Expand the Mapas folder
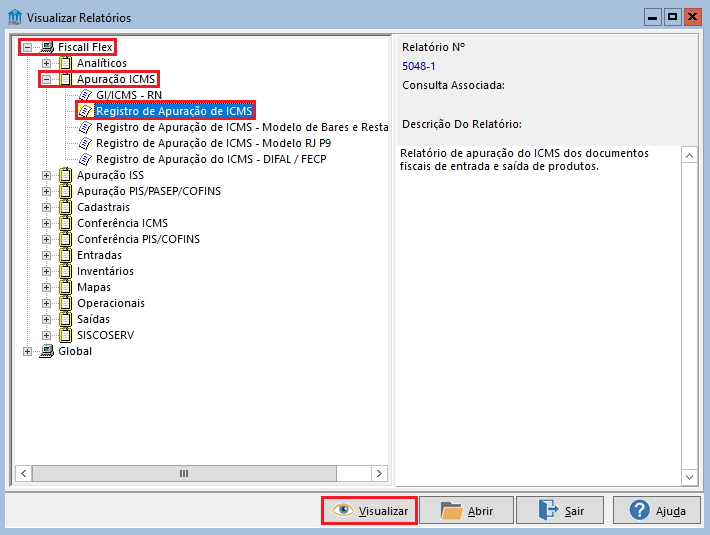This screenshot has height=535, width=710. (46, 287)
